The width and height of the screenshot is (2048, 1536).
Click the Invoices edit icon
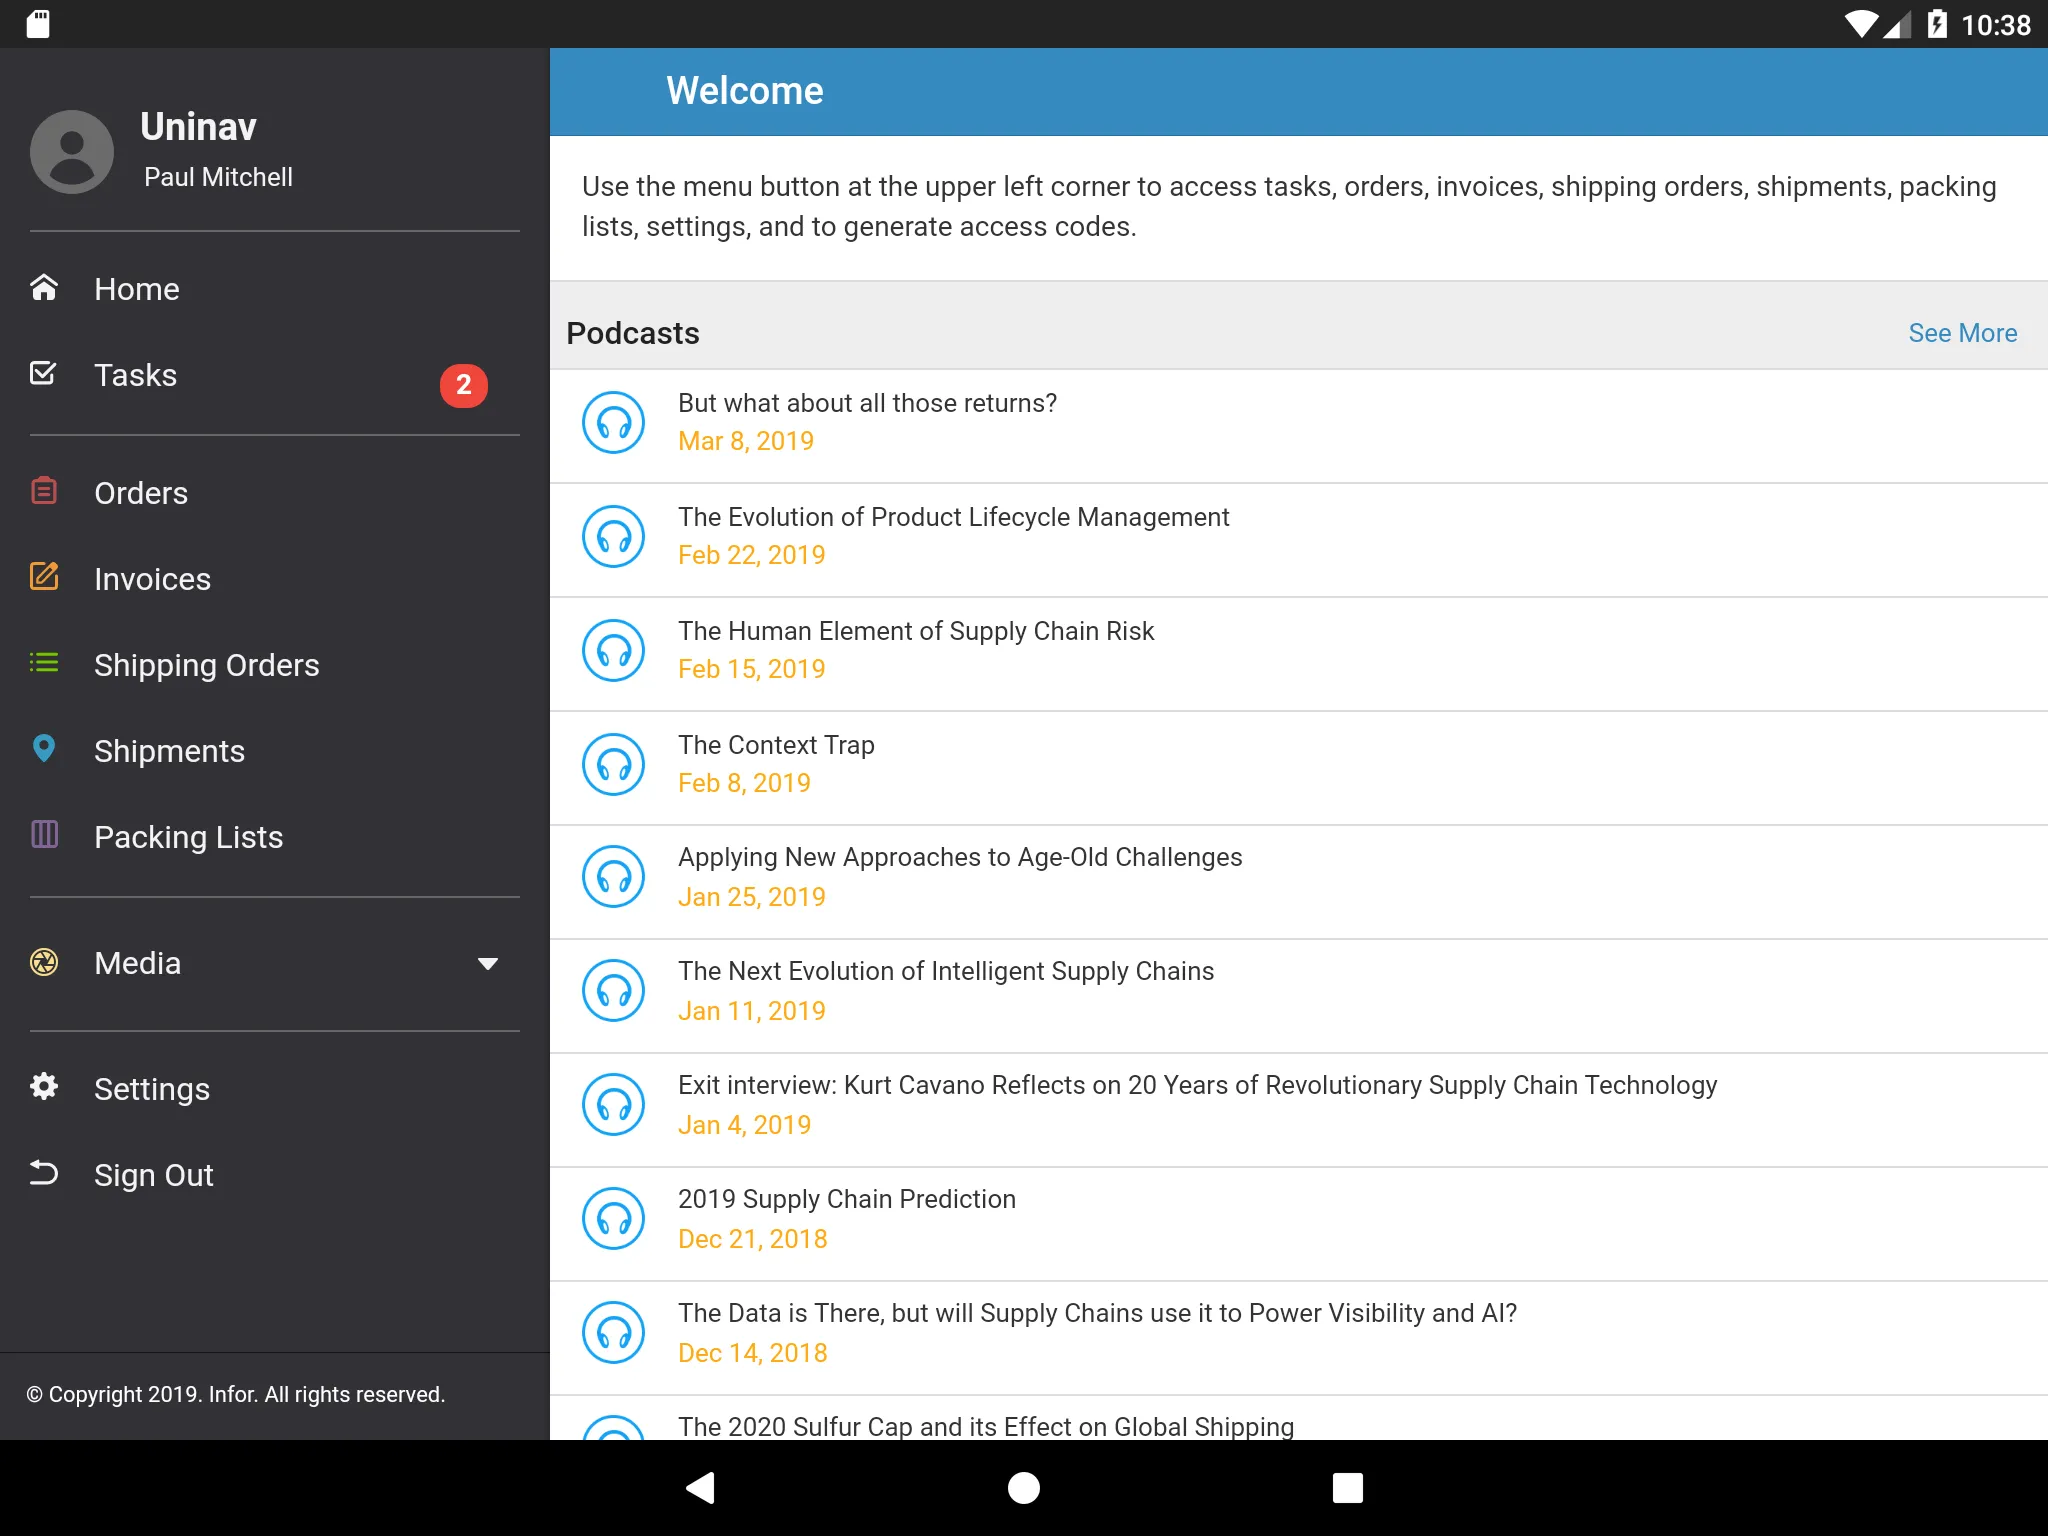tap(44, 578)
